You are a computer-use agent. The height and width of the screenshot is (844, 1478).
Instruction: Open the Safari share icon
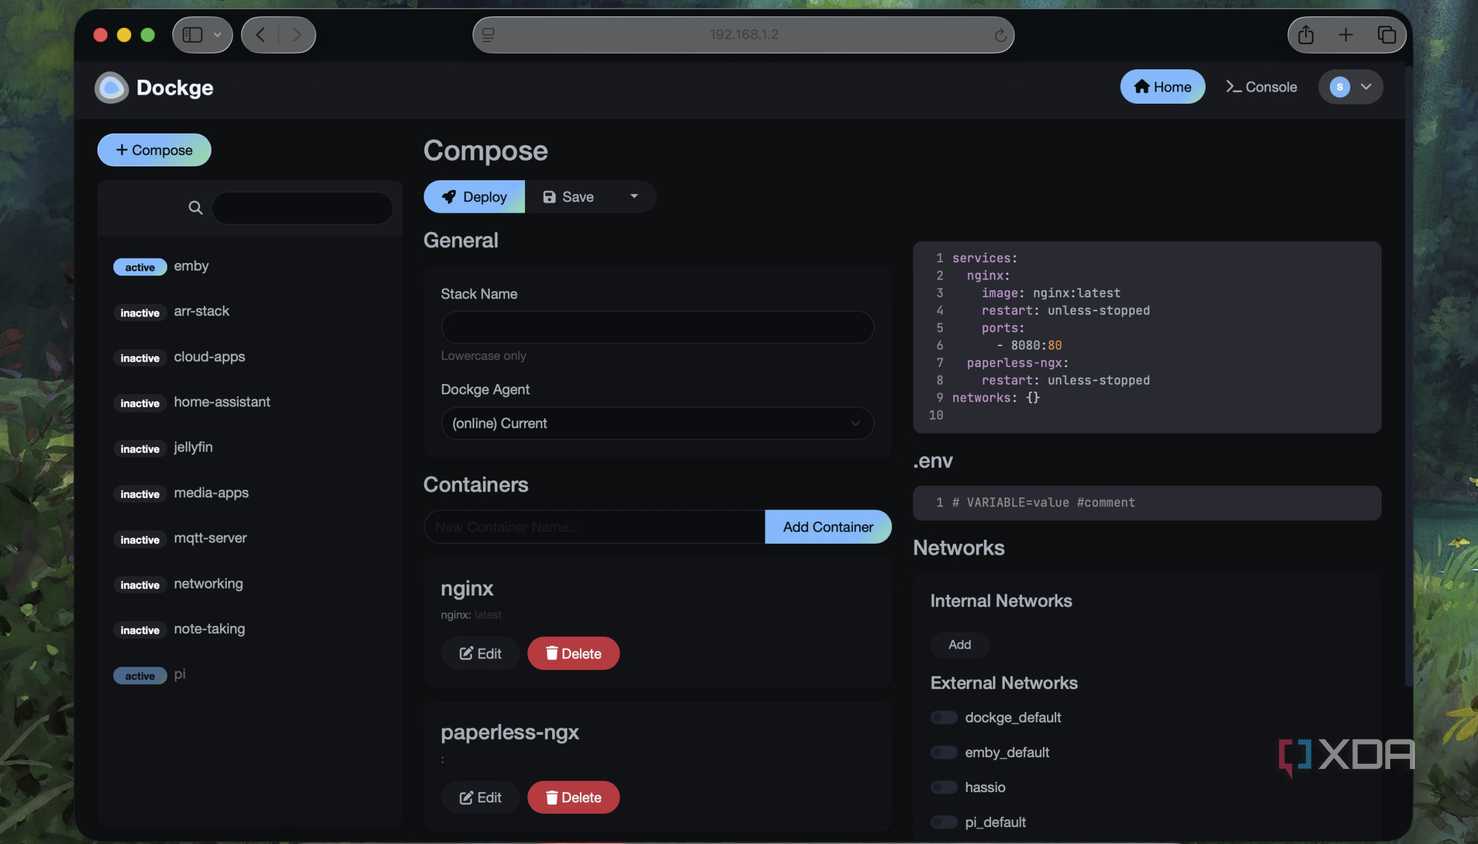pyautogui.click(x=1306, y=35)
